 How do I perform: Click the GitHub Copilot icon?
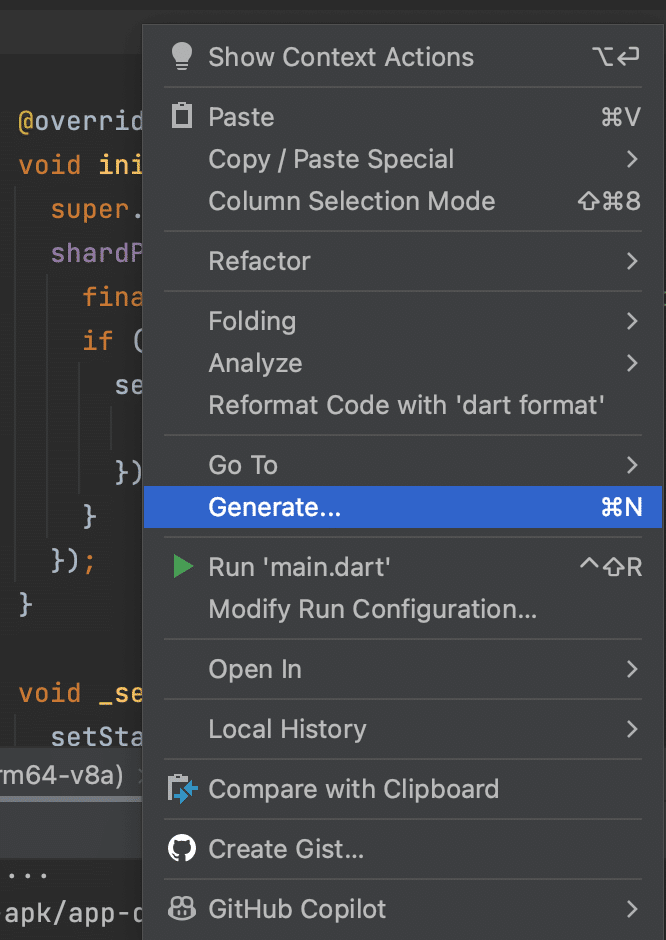pos(182,909)
